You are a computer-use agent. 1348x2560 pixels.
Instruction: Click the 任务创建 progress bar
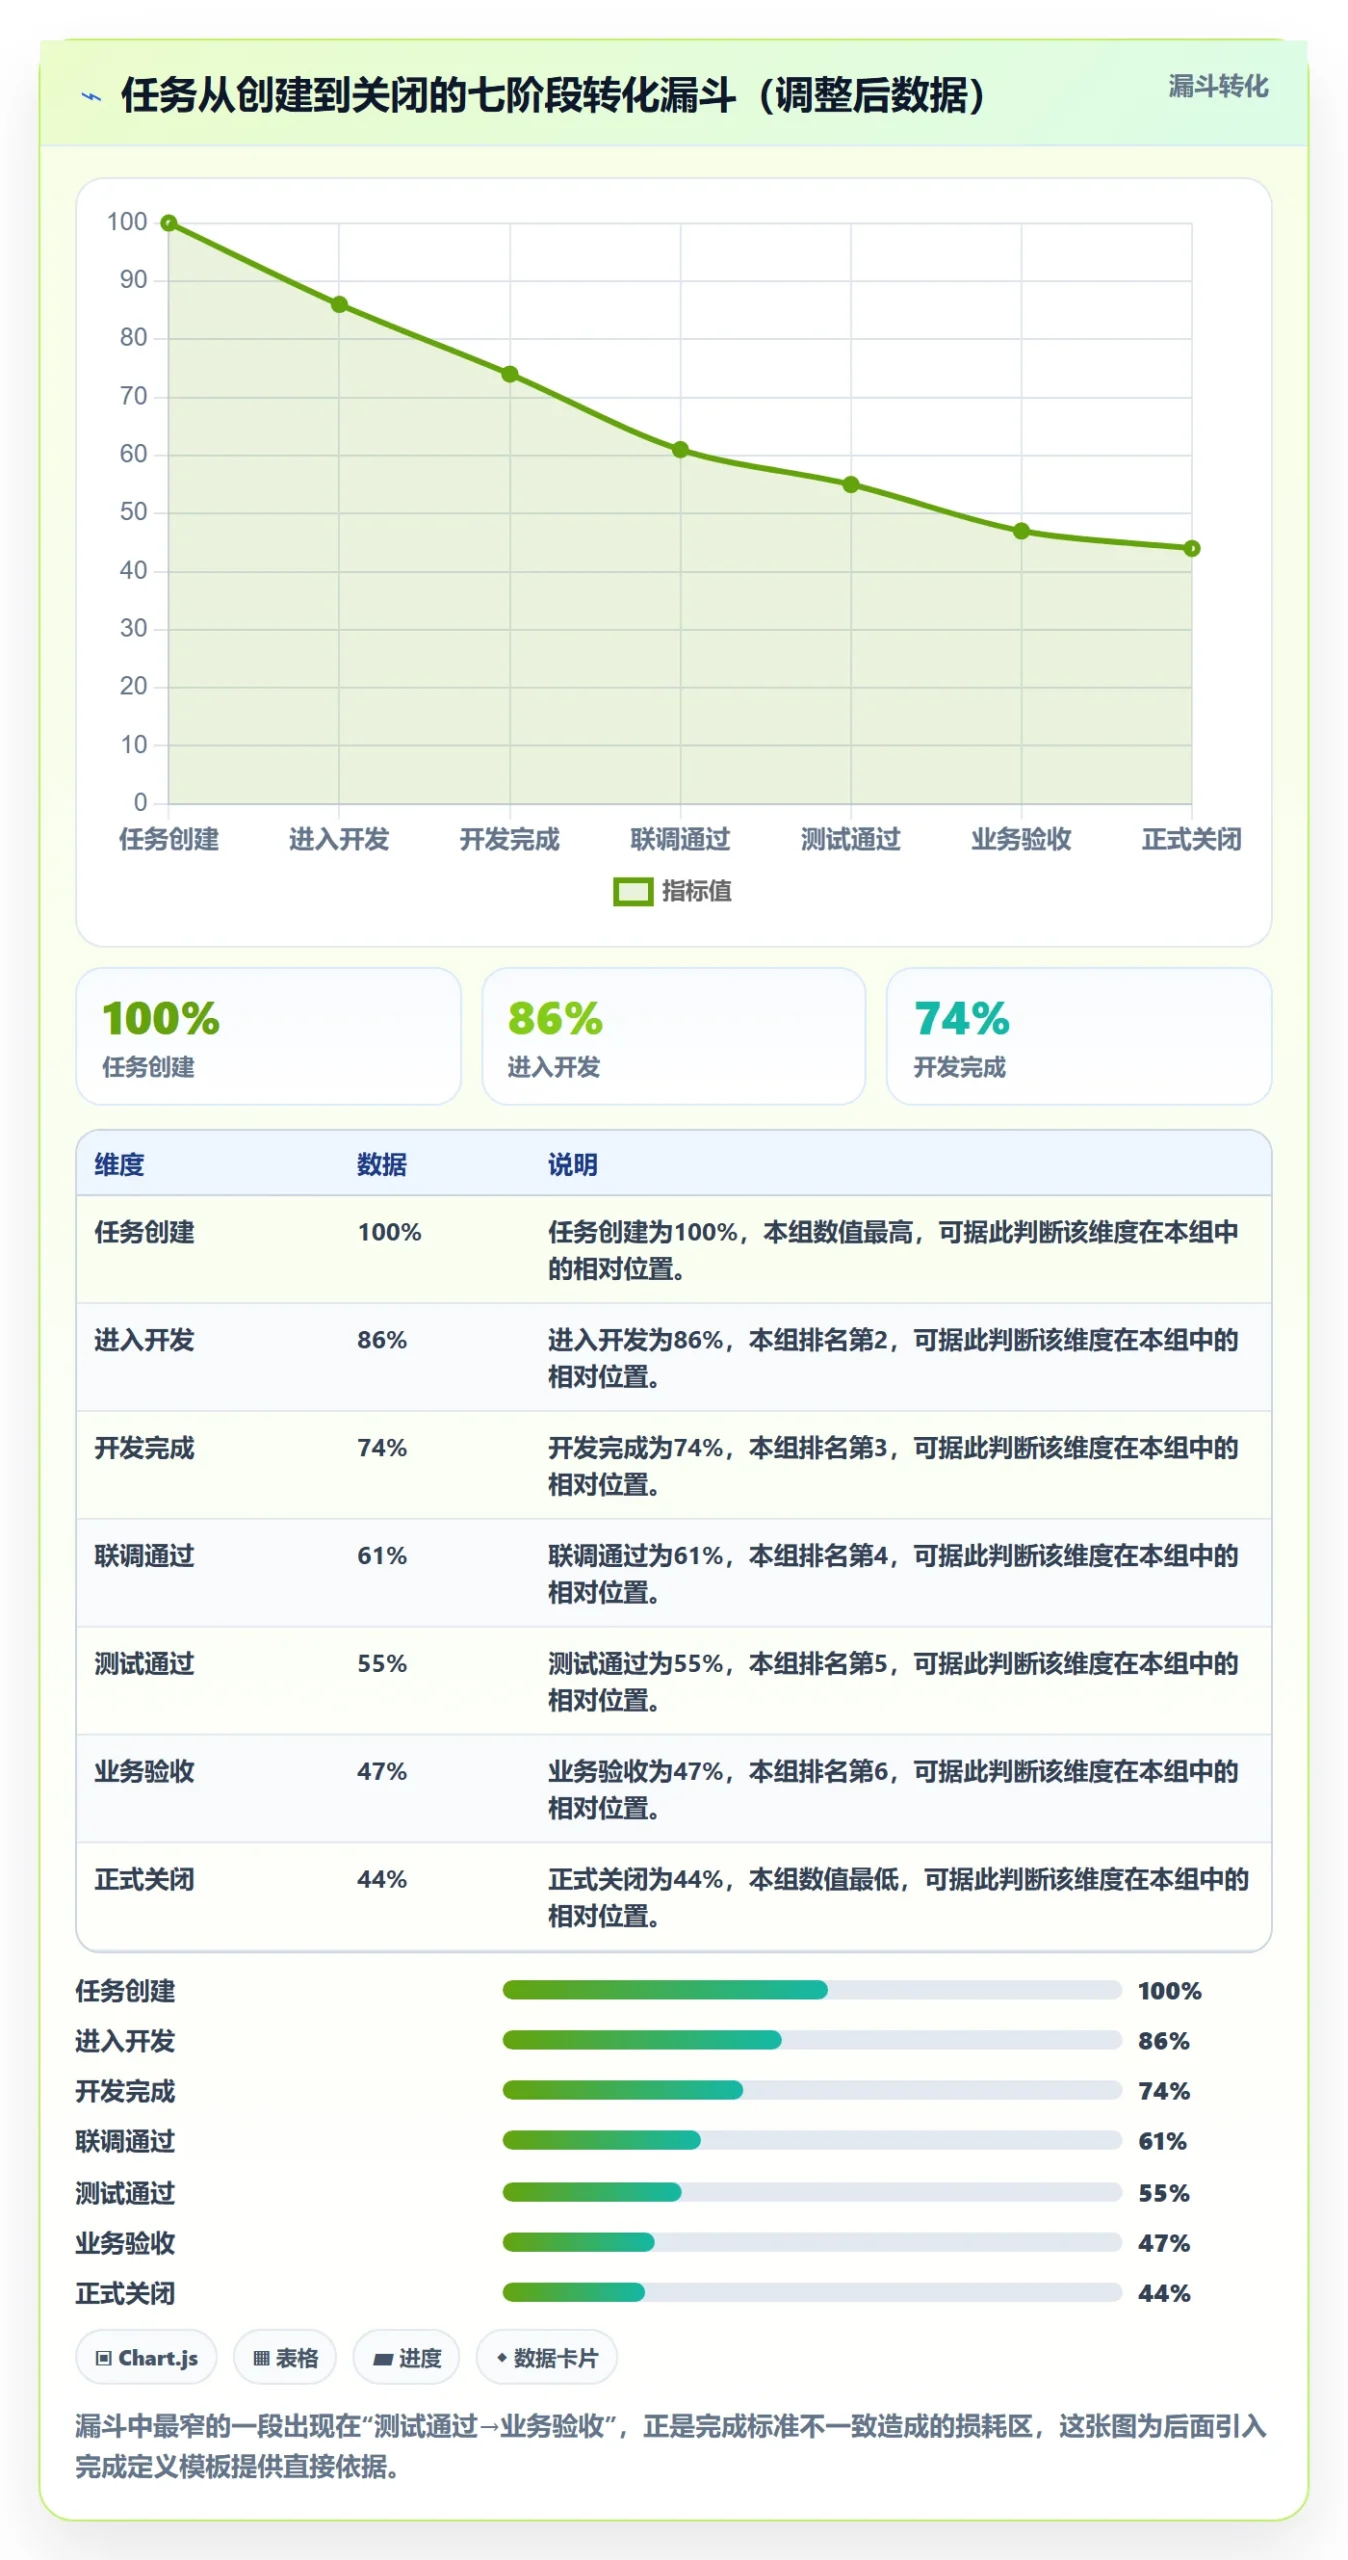click(x=811, y=1990)
